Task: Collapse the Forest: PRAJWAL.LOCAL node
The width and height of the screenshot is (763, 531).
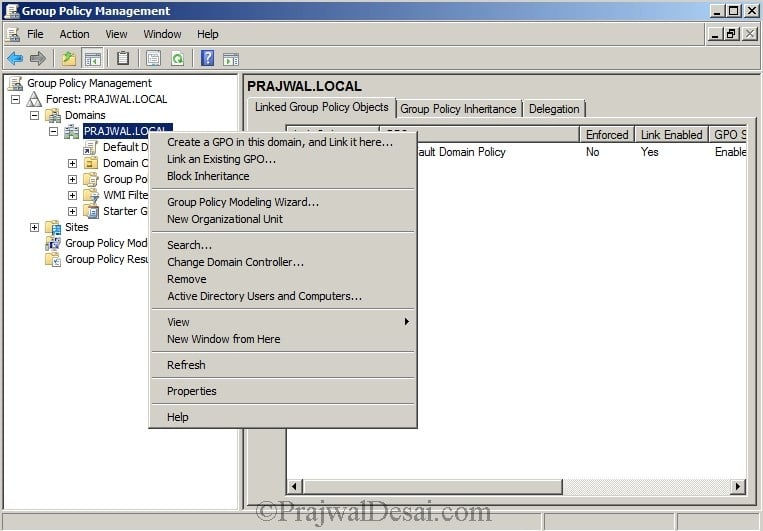Action: 16,99
